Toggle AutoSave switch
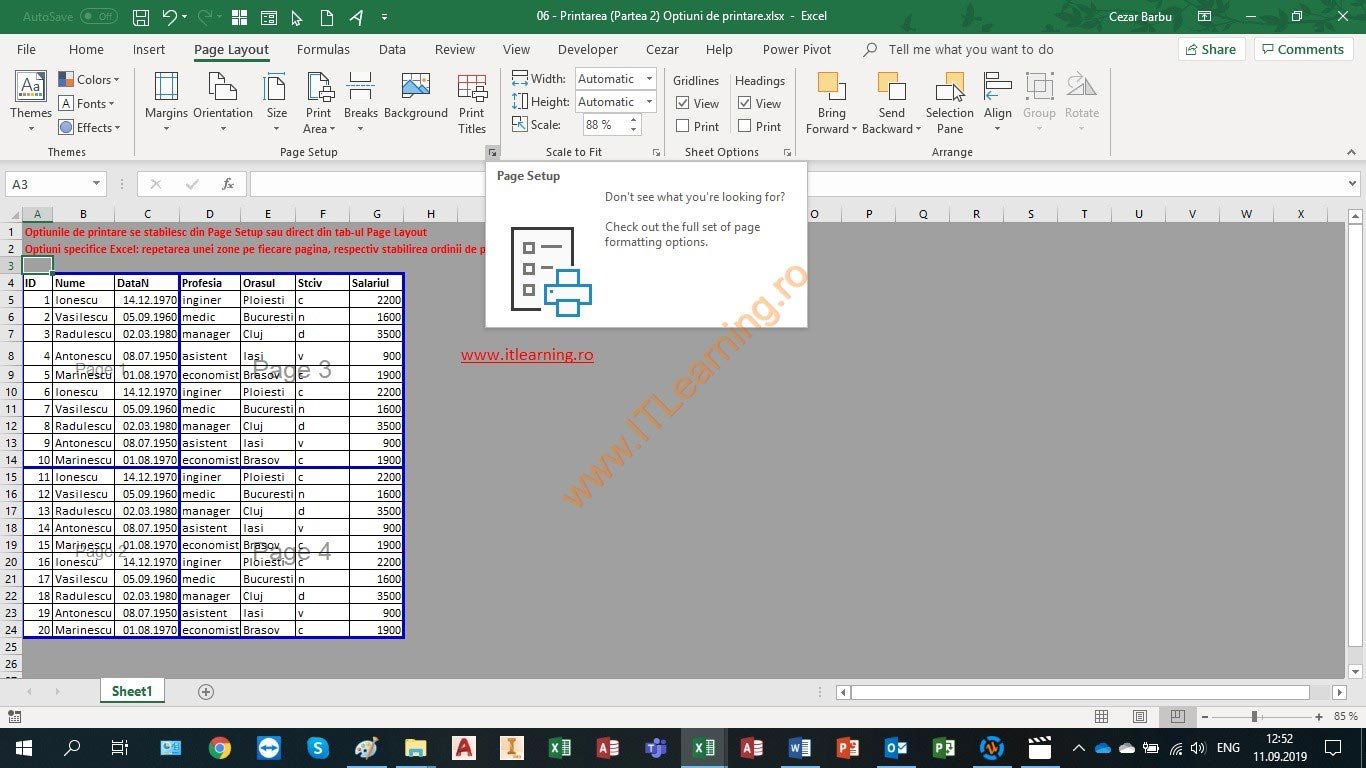This screenshot has height=768, width=1366. (98, 17)
